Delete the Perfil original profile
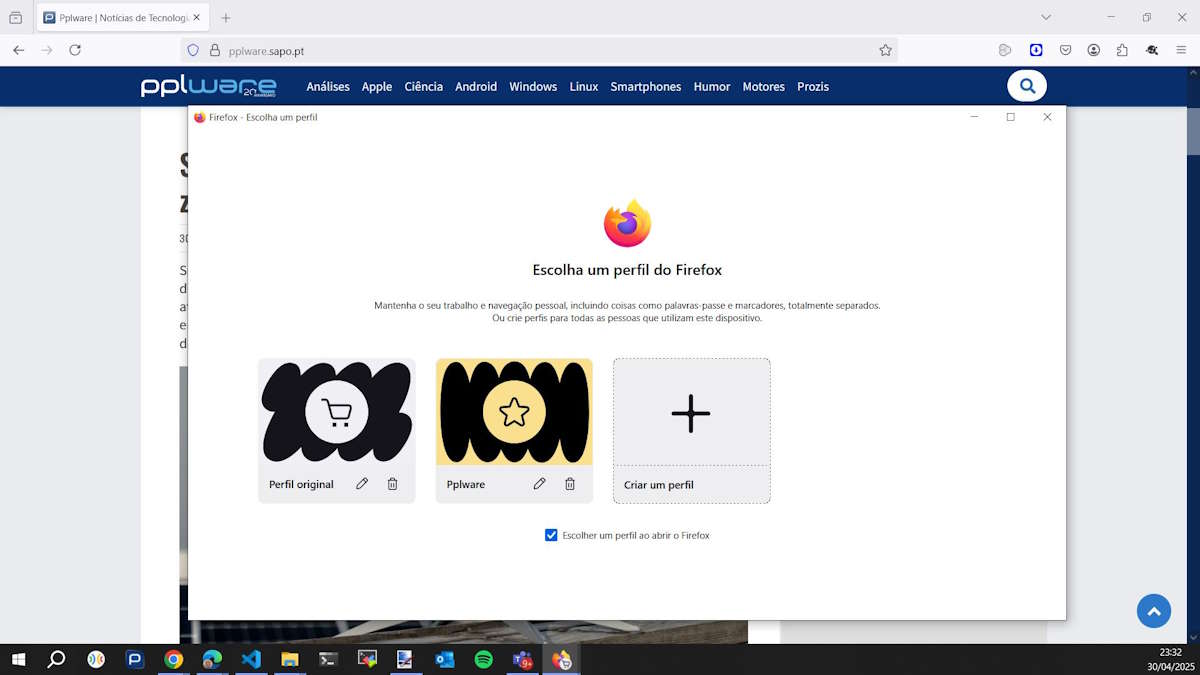The height and width of the screenshot is (675, 1200). pos(392,484)
